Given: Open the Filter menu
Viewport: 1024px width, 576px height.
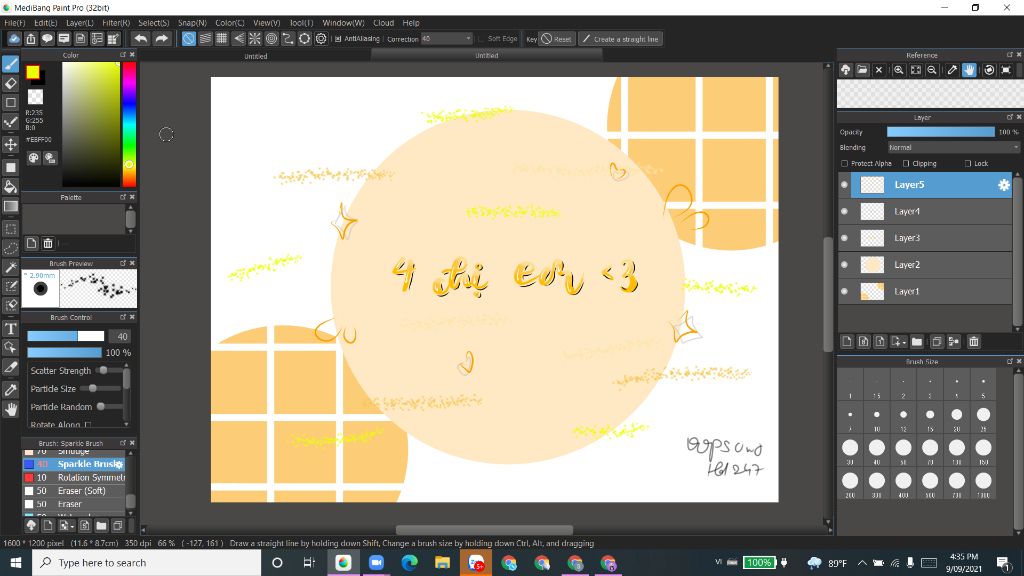Looking at the screenshot, I should [116, 23].
